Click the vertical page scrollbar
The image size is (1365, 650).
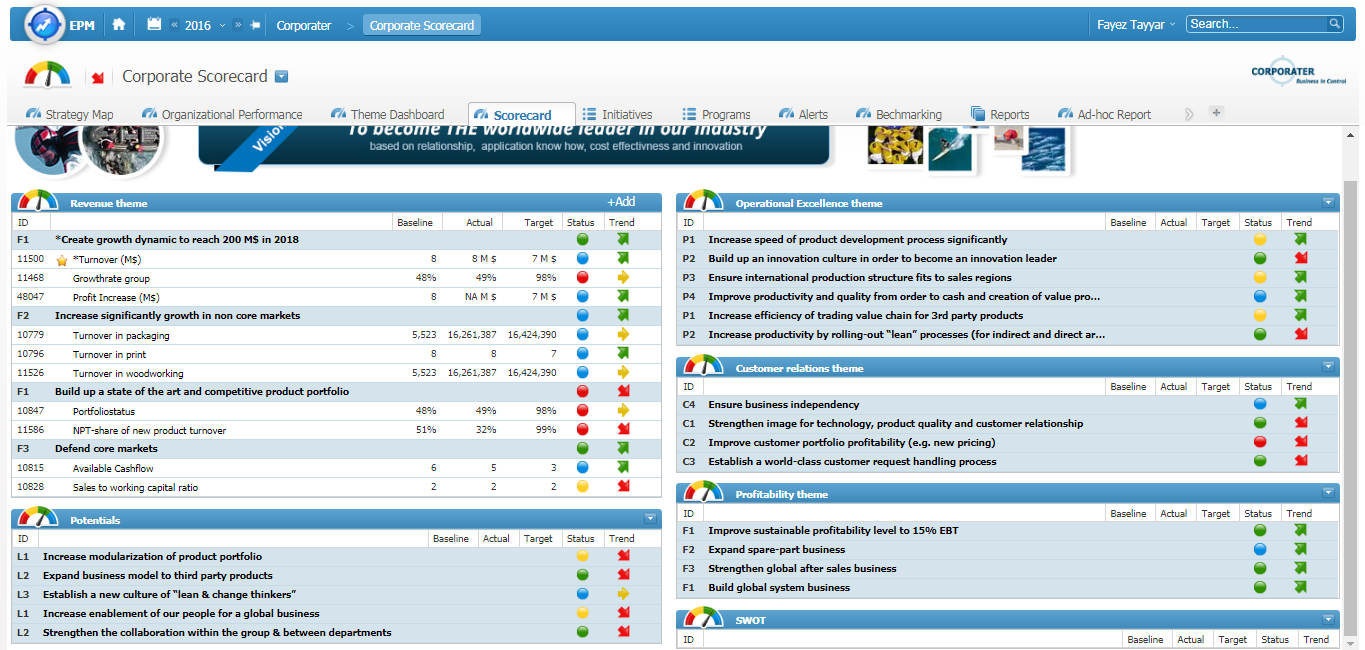[x=1350, y=408]
